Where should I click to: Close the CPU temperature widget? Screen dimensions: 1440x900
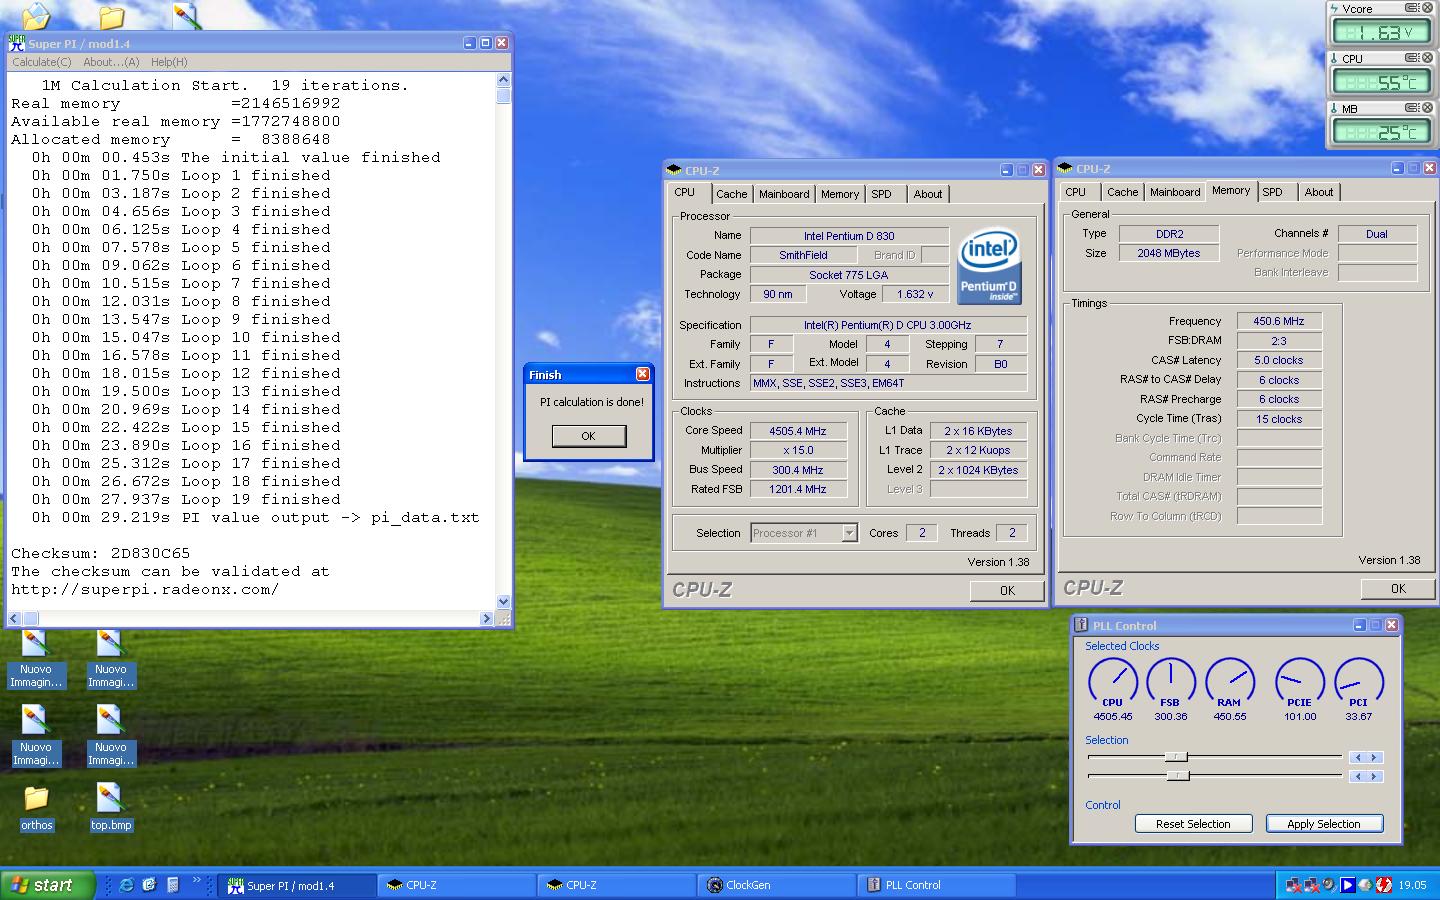point(1427,58)
